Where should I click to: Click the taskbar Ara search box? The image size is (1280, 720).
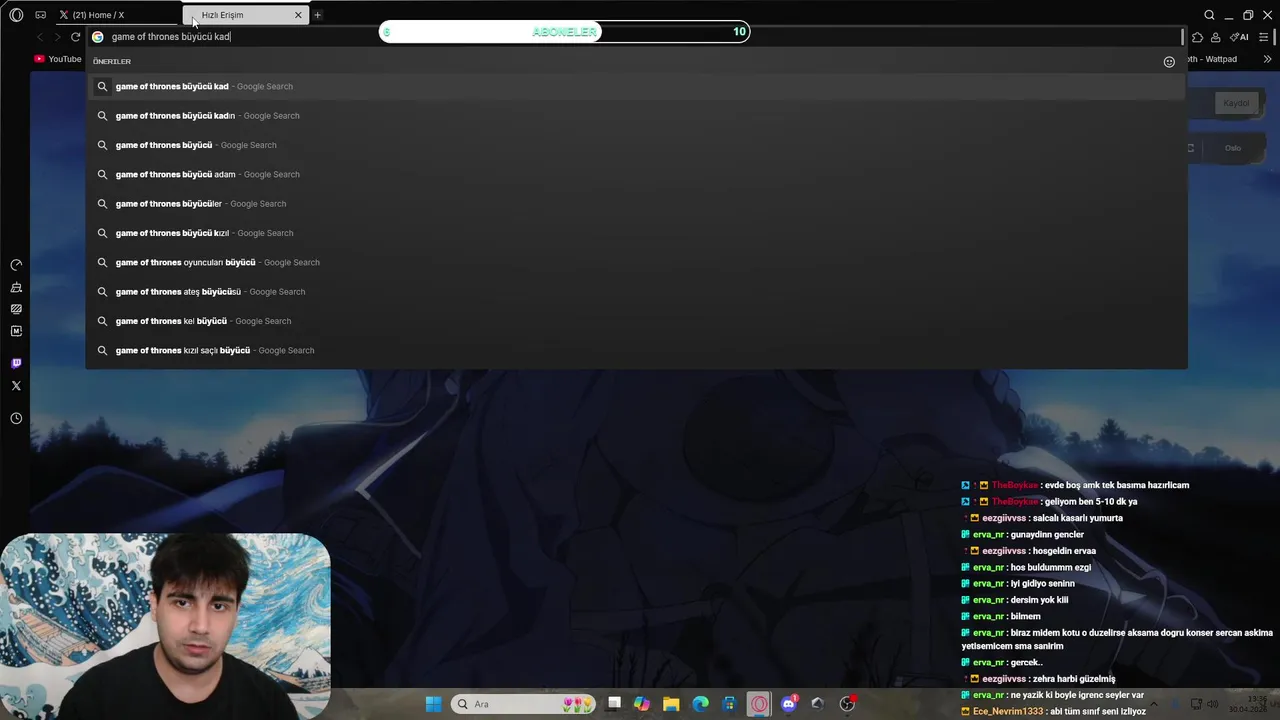tap(523, 704)
